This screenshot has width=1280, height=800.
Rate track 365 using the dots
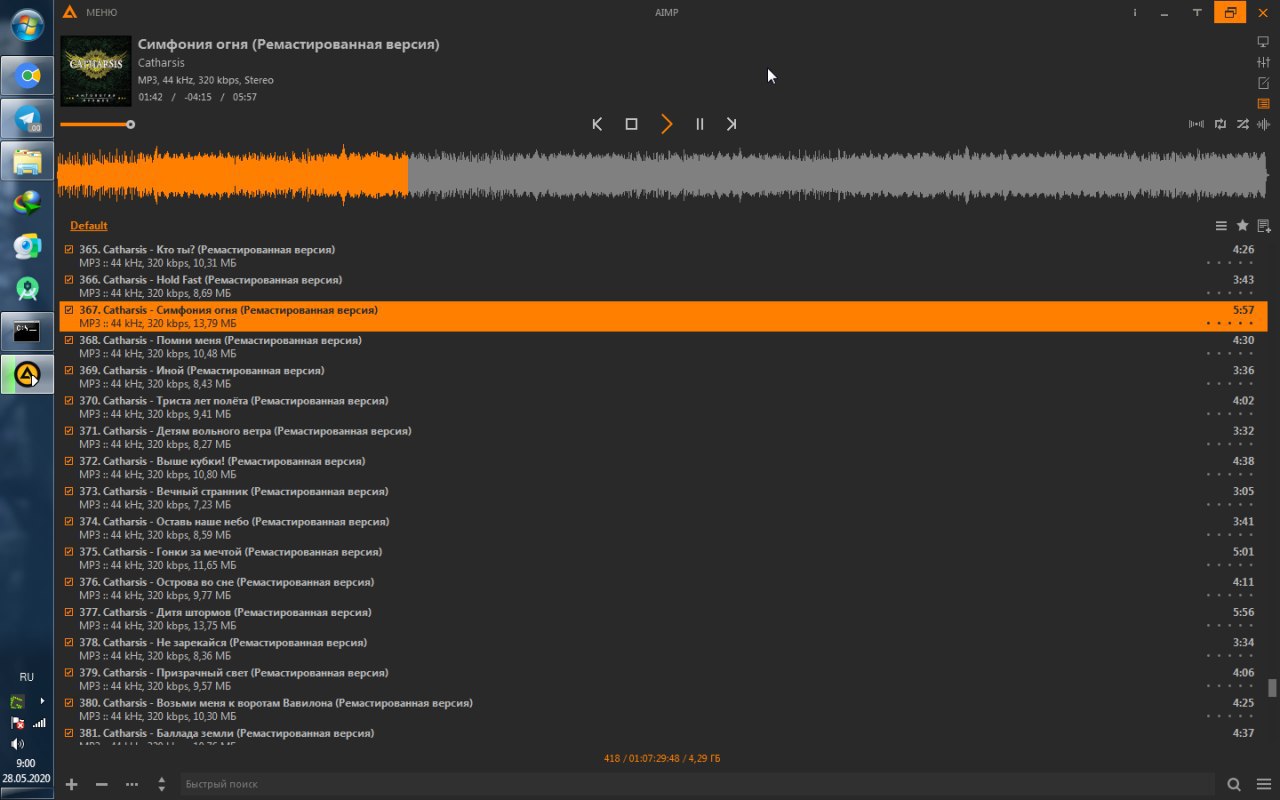(x=1230, y=263)
